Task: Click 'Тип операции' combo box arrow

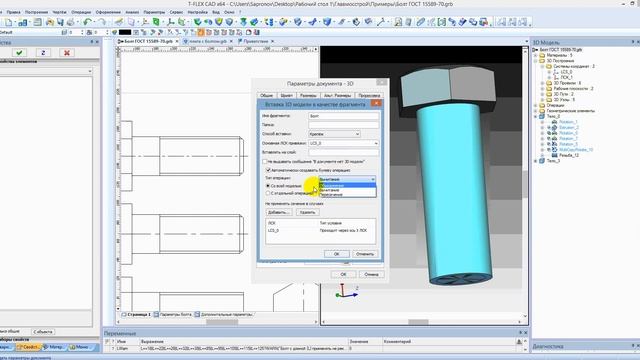Action: pyautogui.click(x=373, y=179)
